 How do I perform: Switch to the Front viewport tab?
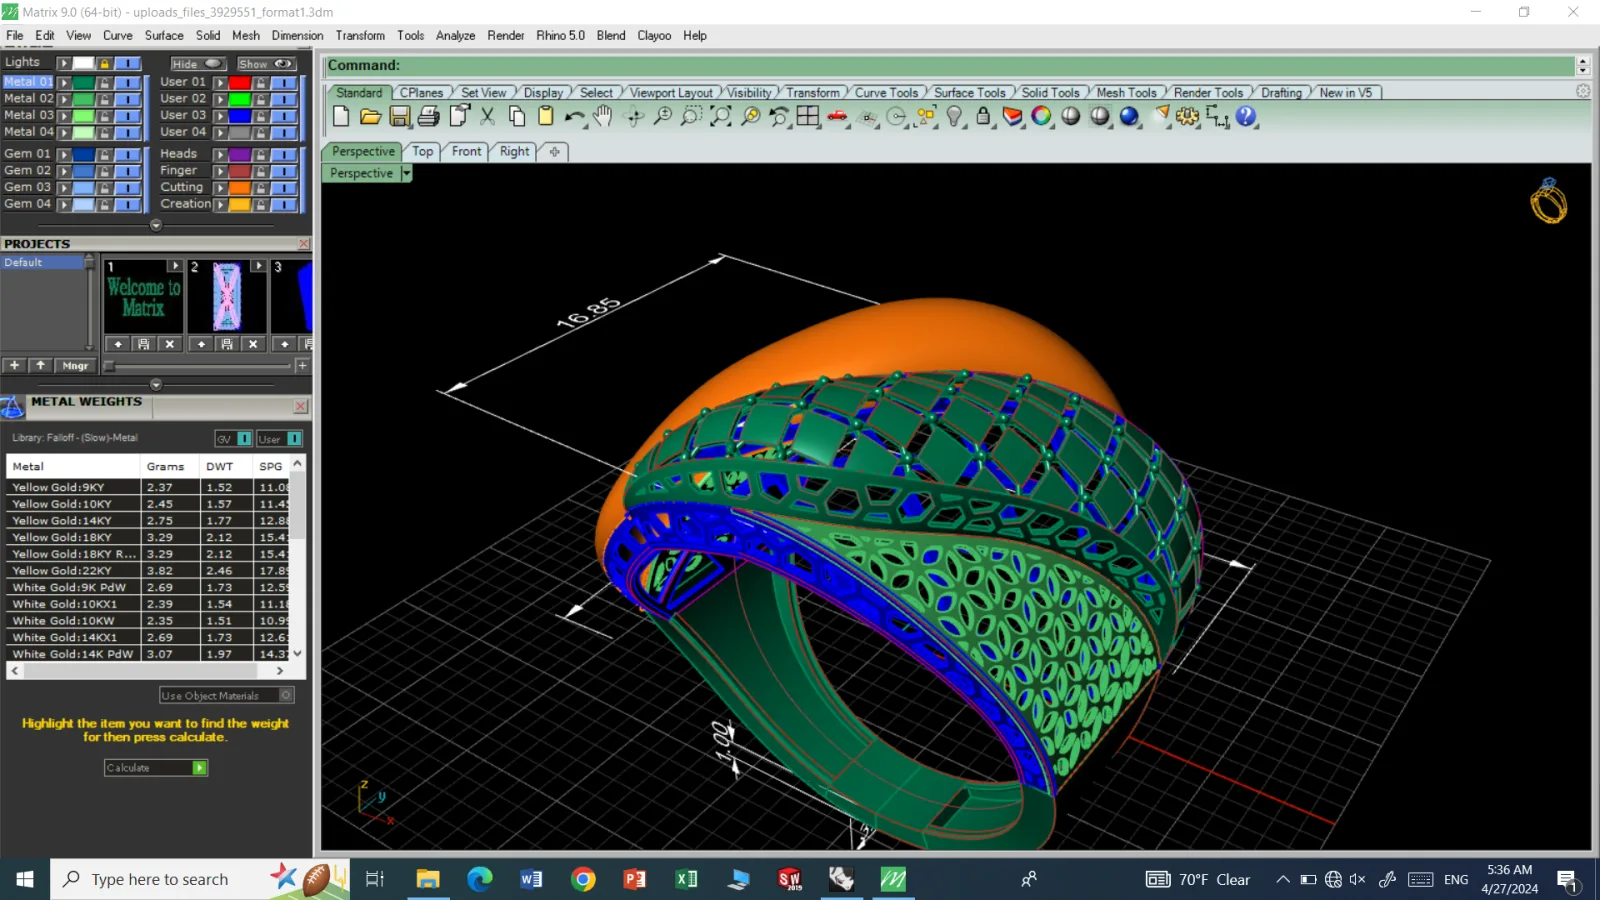point(466,151)
